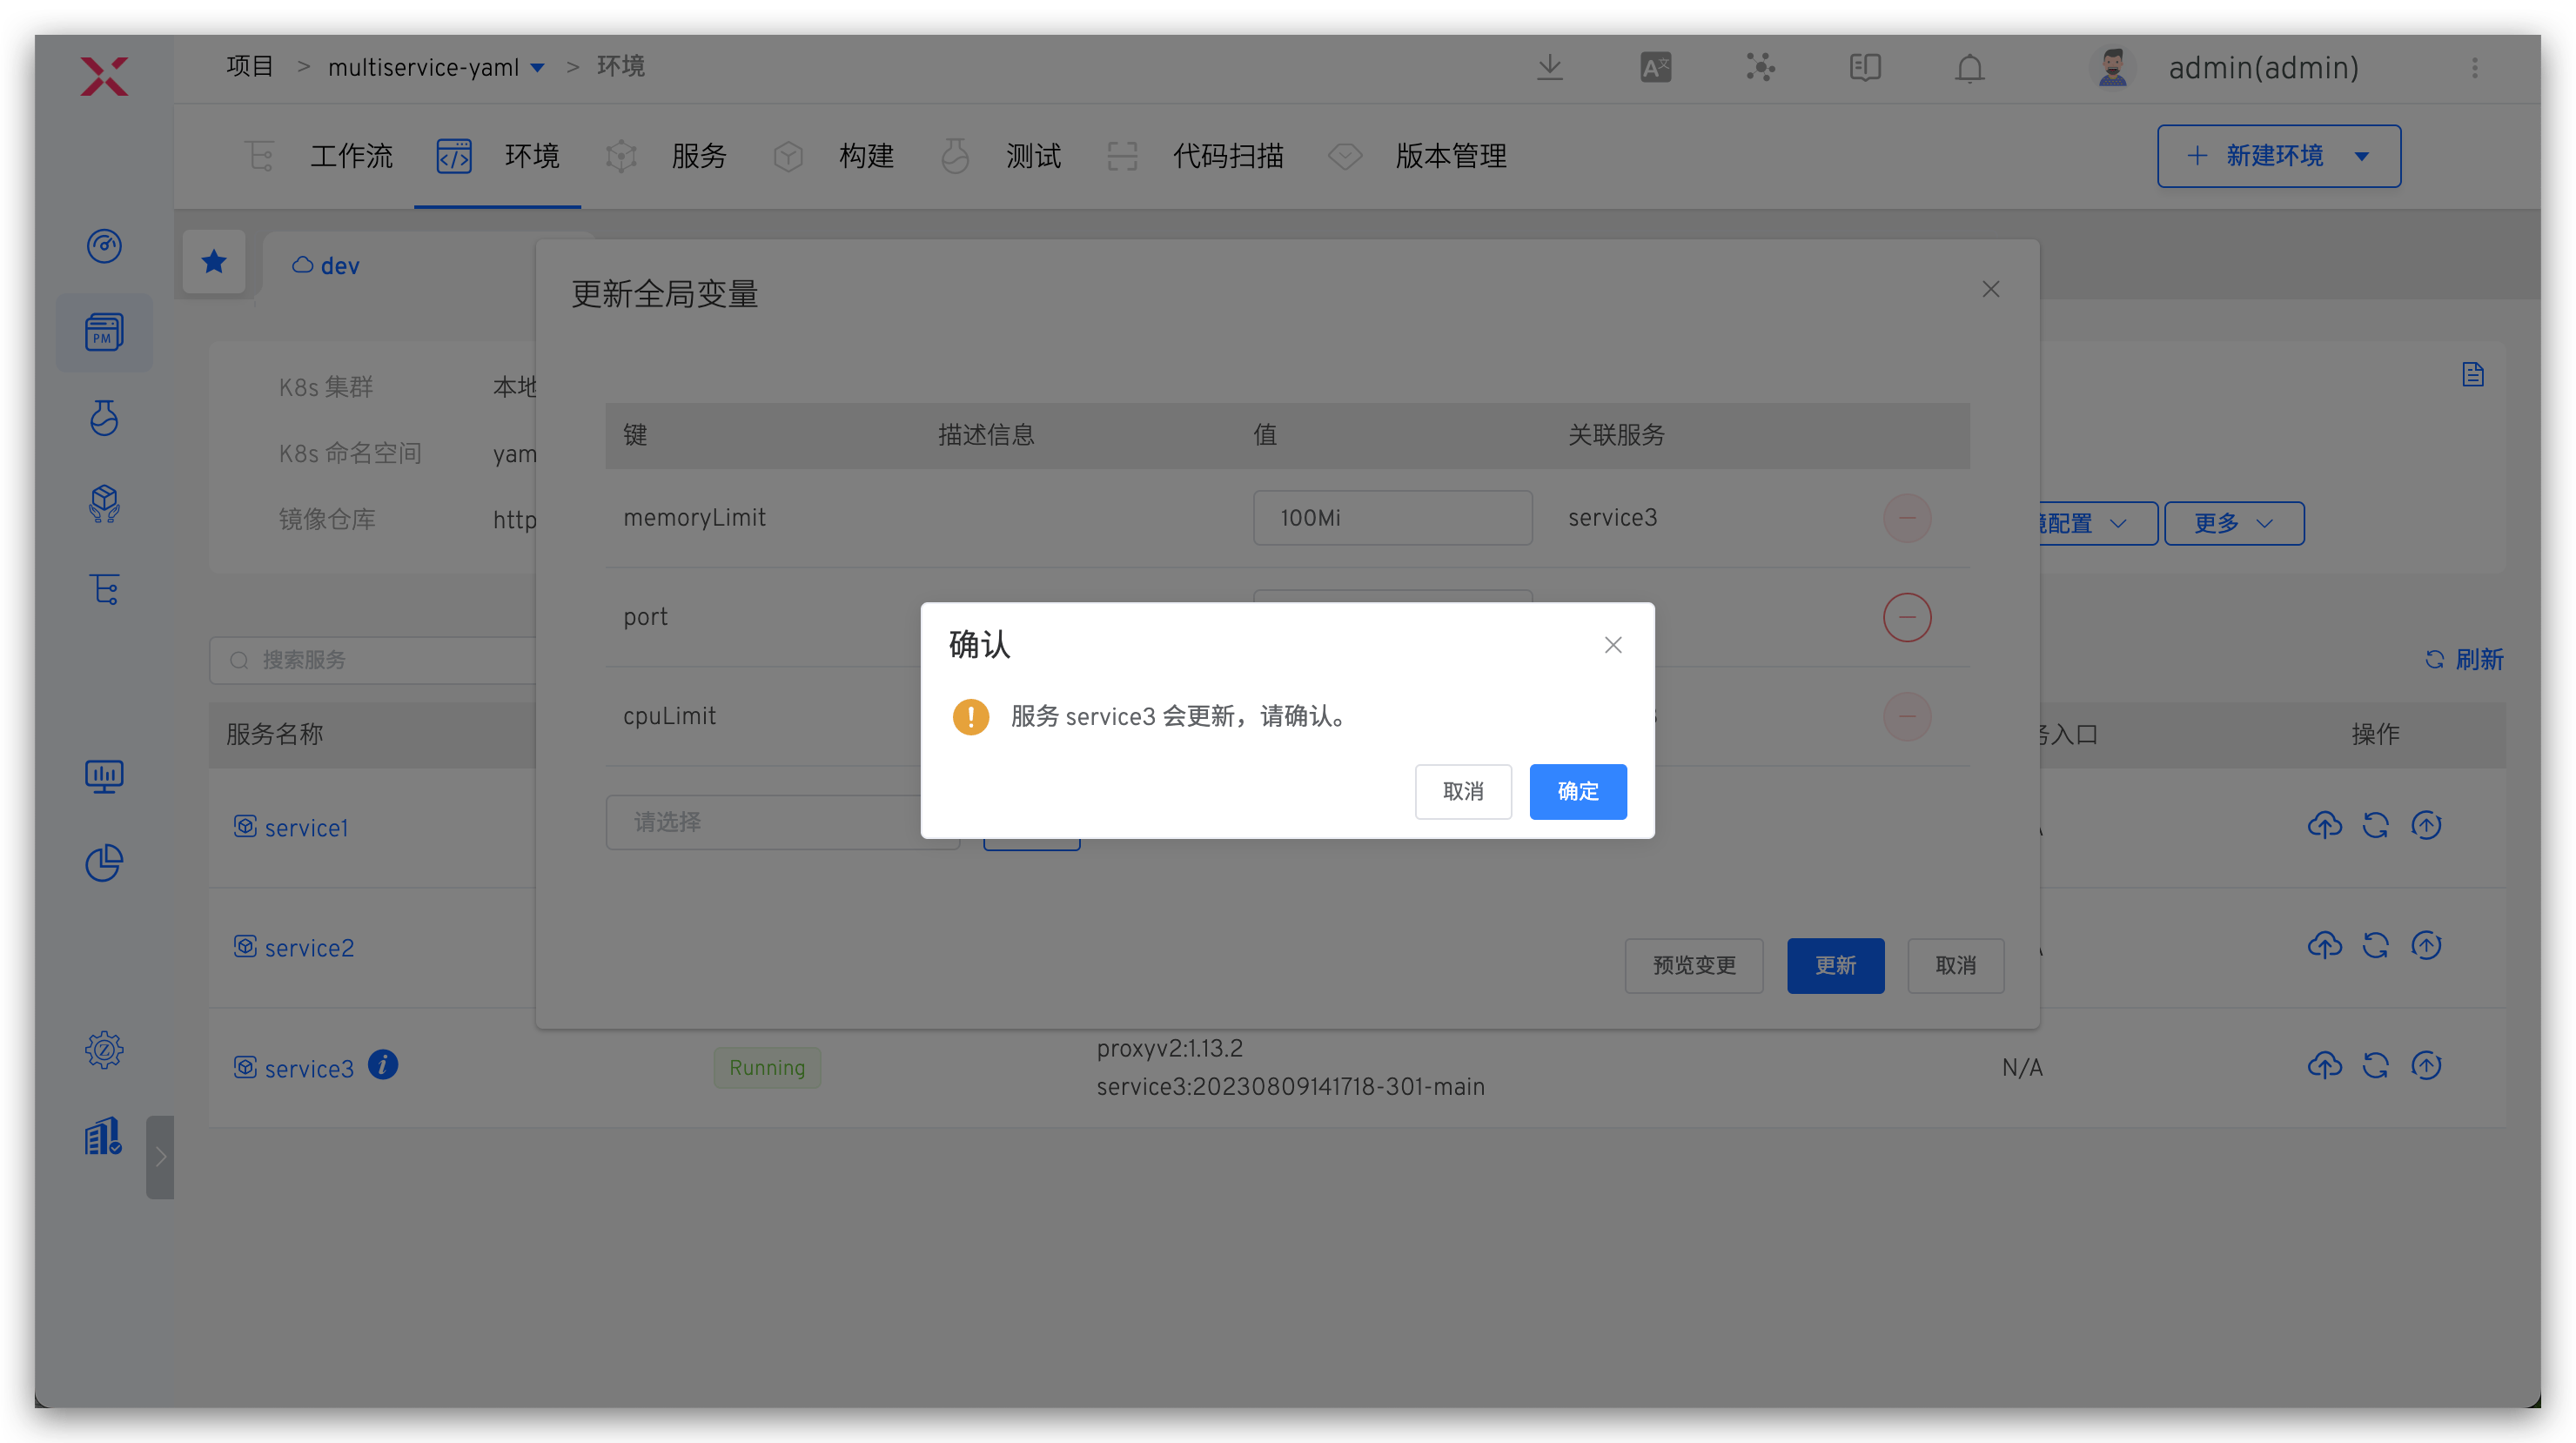
Task: Expand the 更多 dropdown button
Action: point(2233,523)
